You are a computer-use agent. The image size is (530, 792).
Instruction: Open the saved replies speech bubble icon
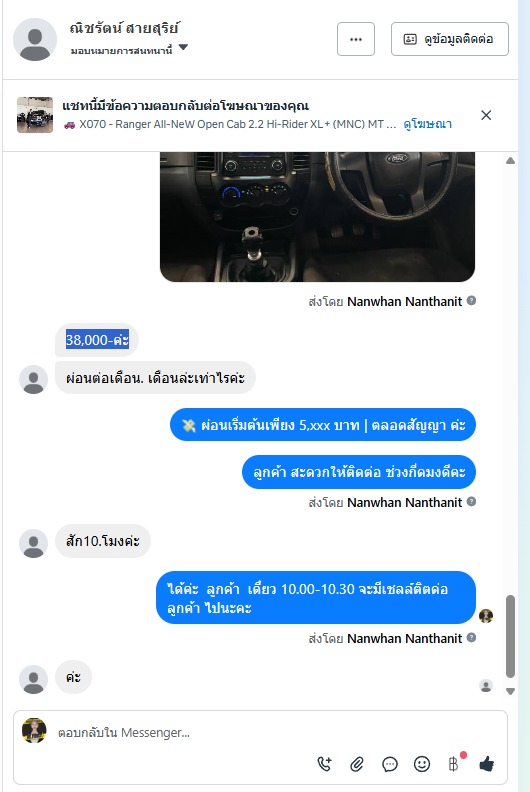pos(390,764)
